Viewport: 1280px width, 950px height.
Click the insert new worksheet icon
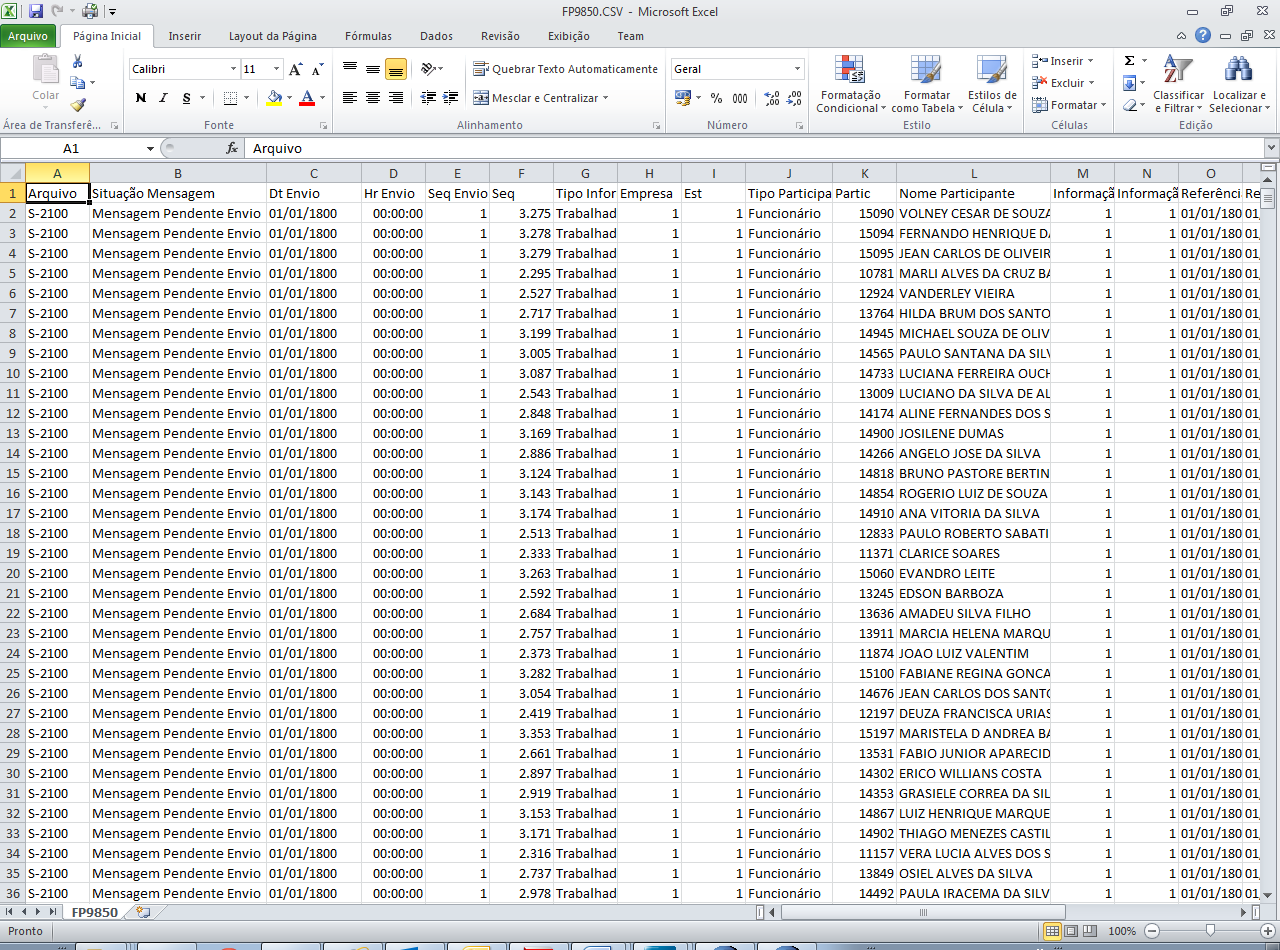click(x=143, y=912)
